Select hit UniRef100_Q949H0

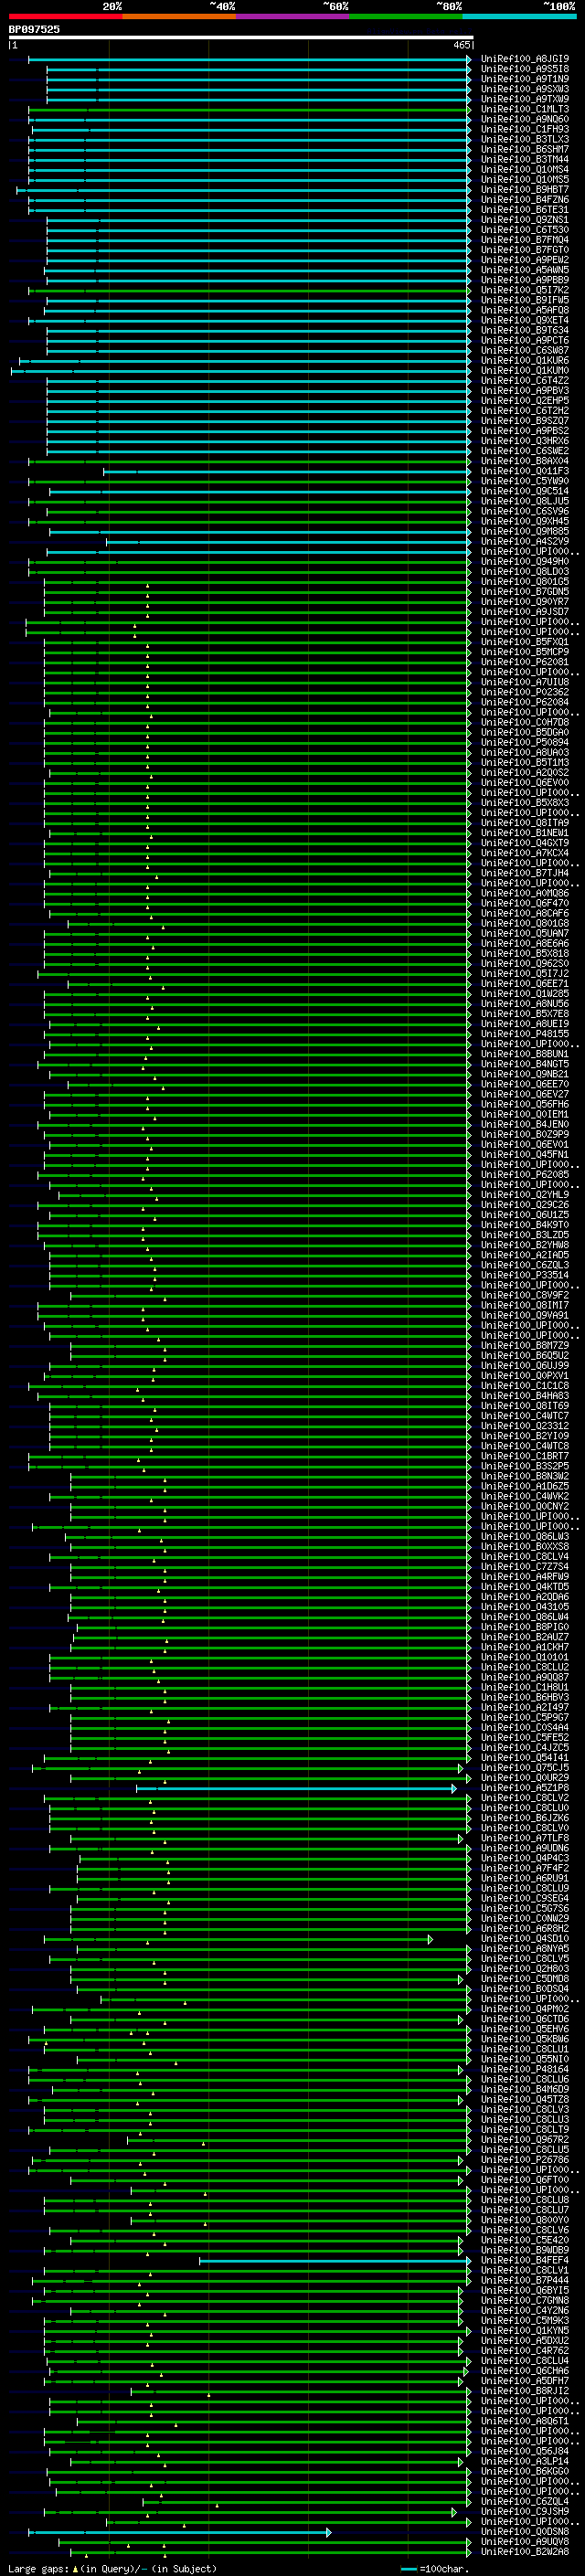tap(525, 562)
